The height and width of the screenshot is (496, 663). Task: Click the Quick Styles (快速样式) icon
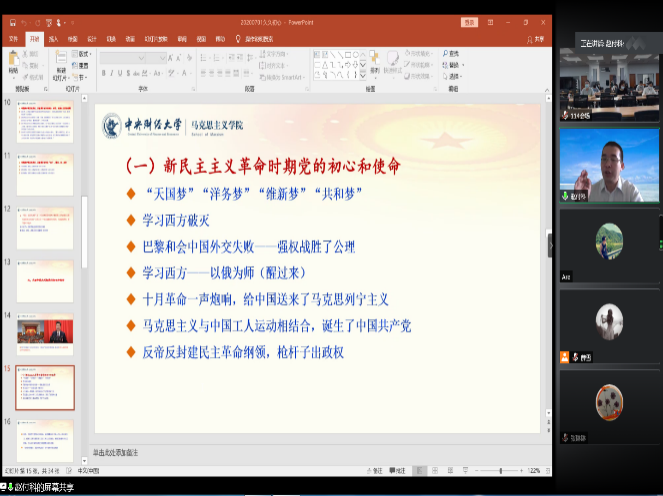coord(393,64)
